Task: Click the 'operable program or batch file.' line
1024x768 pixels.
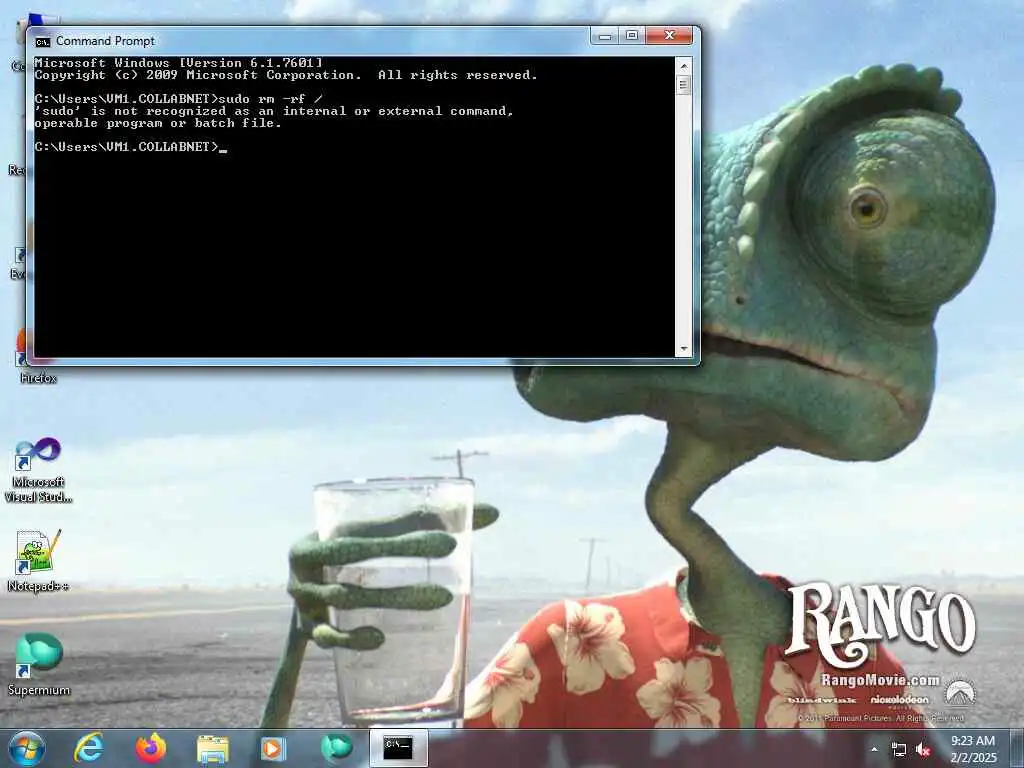Action: (x=158, y=123)
